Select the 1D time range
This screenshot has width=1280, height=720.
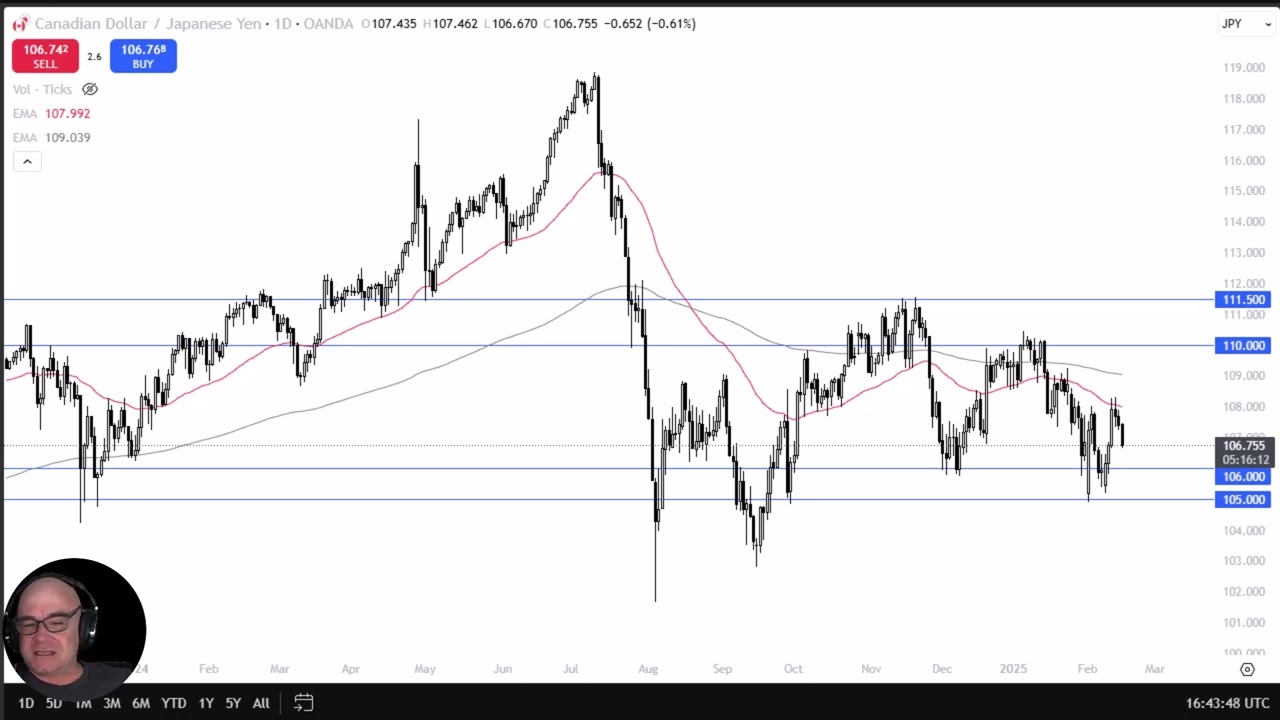point(26,703)
